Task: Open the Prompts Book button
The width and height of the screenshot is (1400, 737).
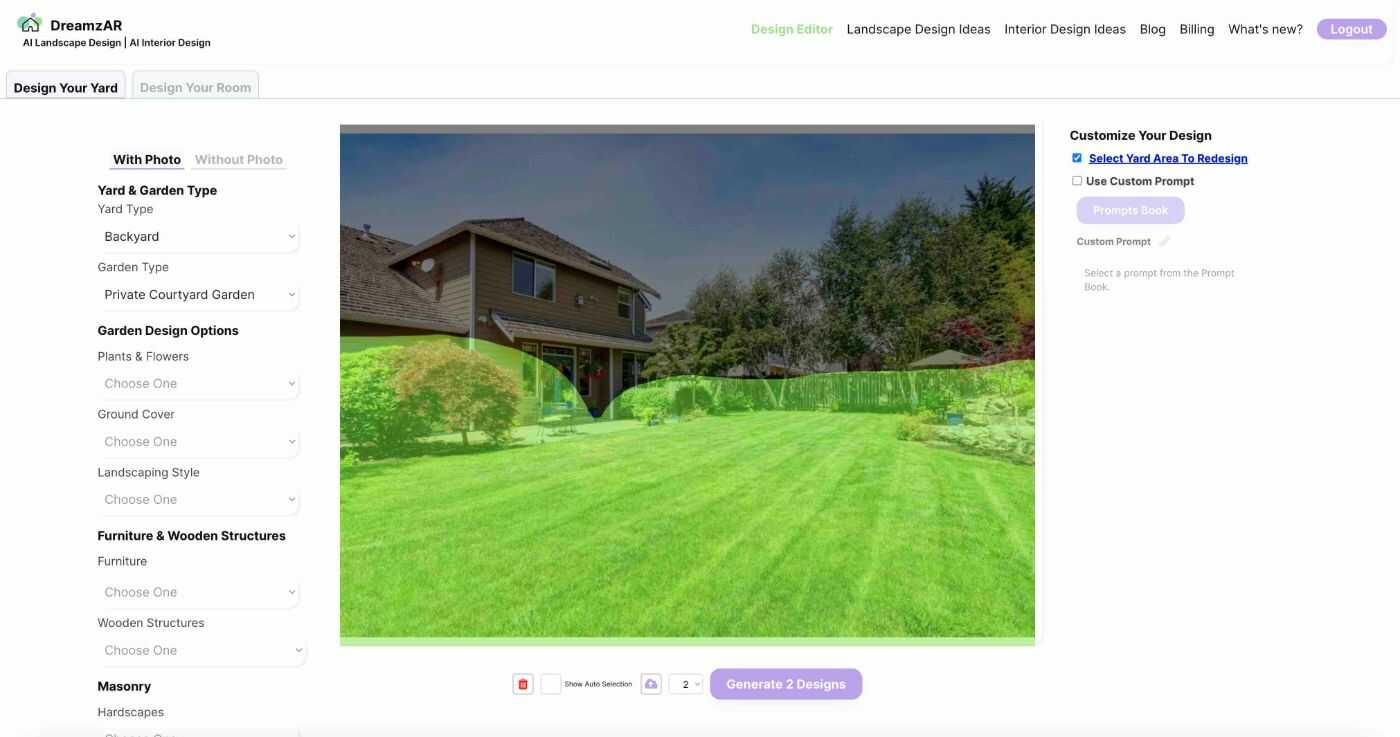Action: (x=1130, y=210)
